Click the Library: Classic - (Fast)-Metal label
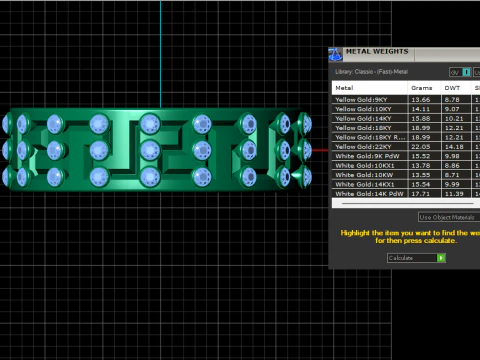The width and height of the screenshot is (480, 360). tap(371, 72)
